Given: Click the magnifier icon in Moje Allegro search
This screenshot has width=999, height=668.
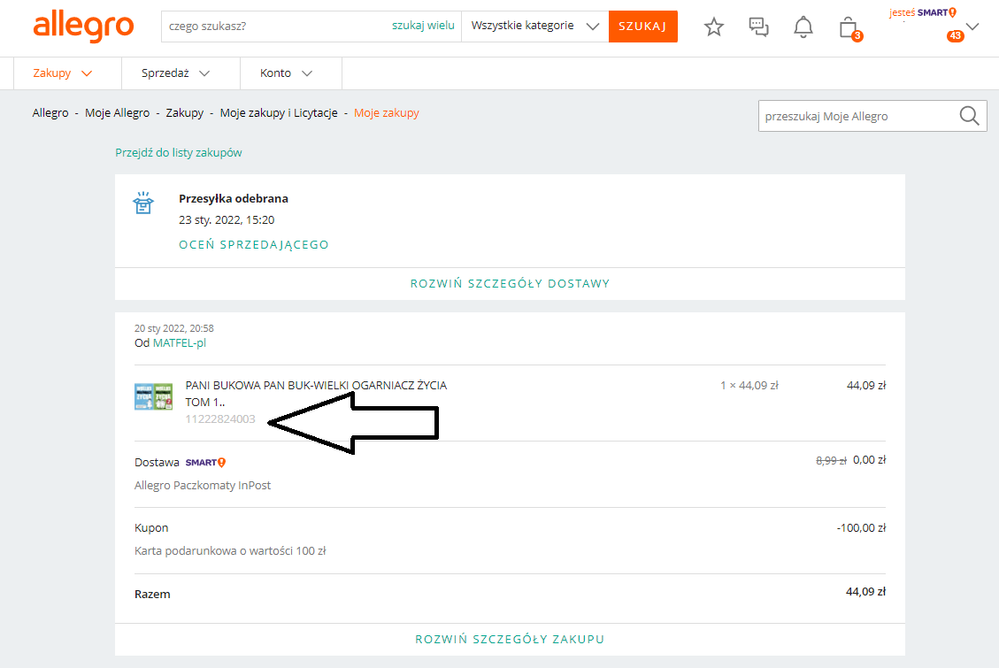Looking at the screenshot, I should (x=969, y=116).
